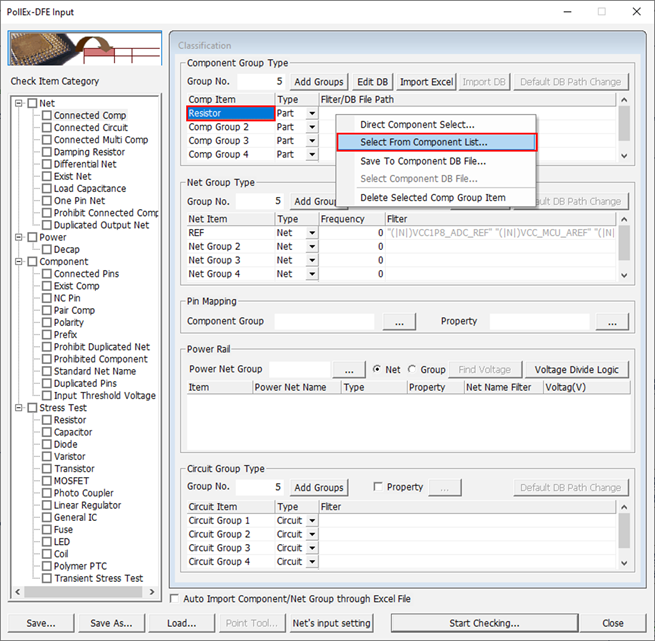Collapse the Component tree node

(19, 262)
